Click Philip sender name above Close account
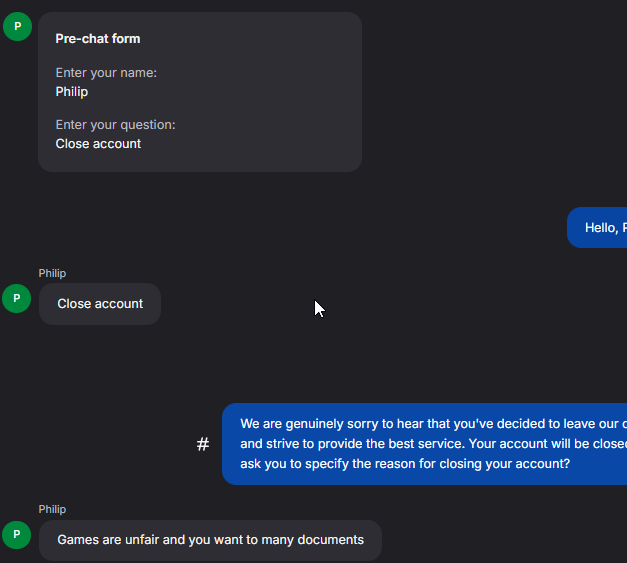 pos(52,273)
